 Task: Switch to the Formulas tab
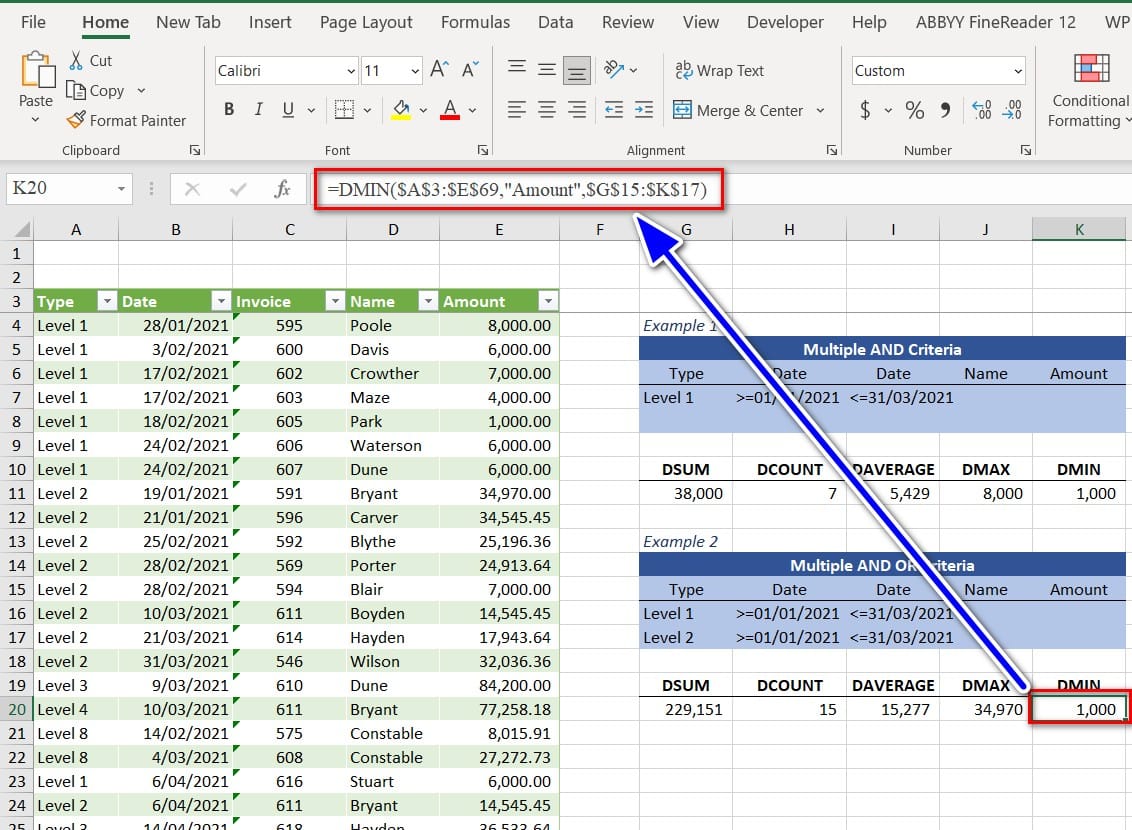475,22
